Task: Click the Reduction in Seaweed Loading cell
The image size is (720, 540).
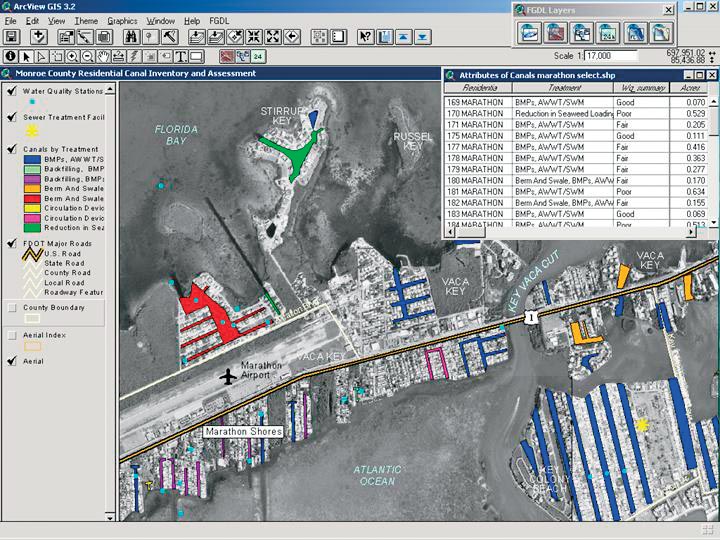Action: 563,113
